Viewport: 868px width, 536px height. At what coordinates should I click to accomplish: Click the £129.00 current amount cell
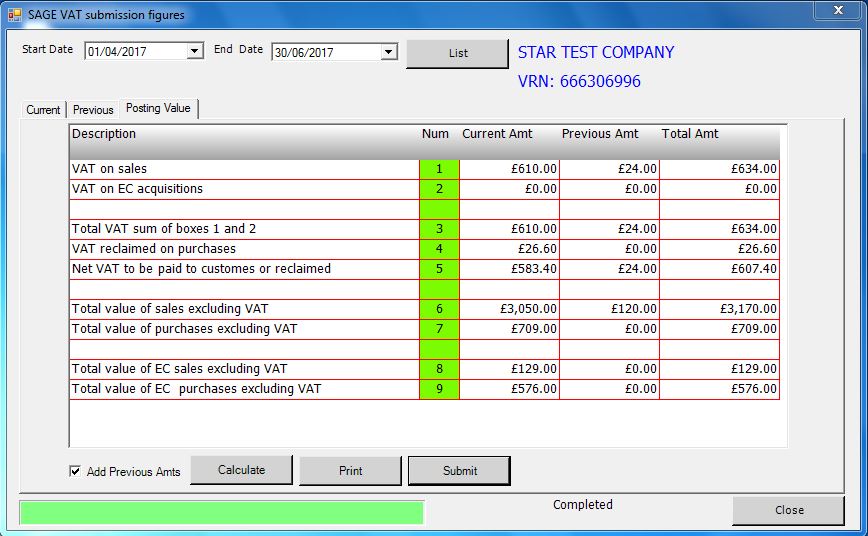[510, 368]
